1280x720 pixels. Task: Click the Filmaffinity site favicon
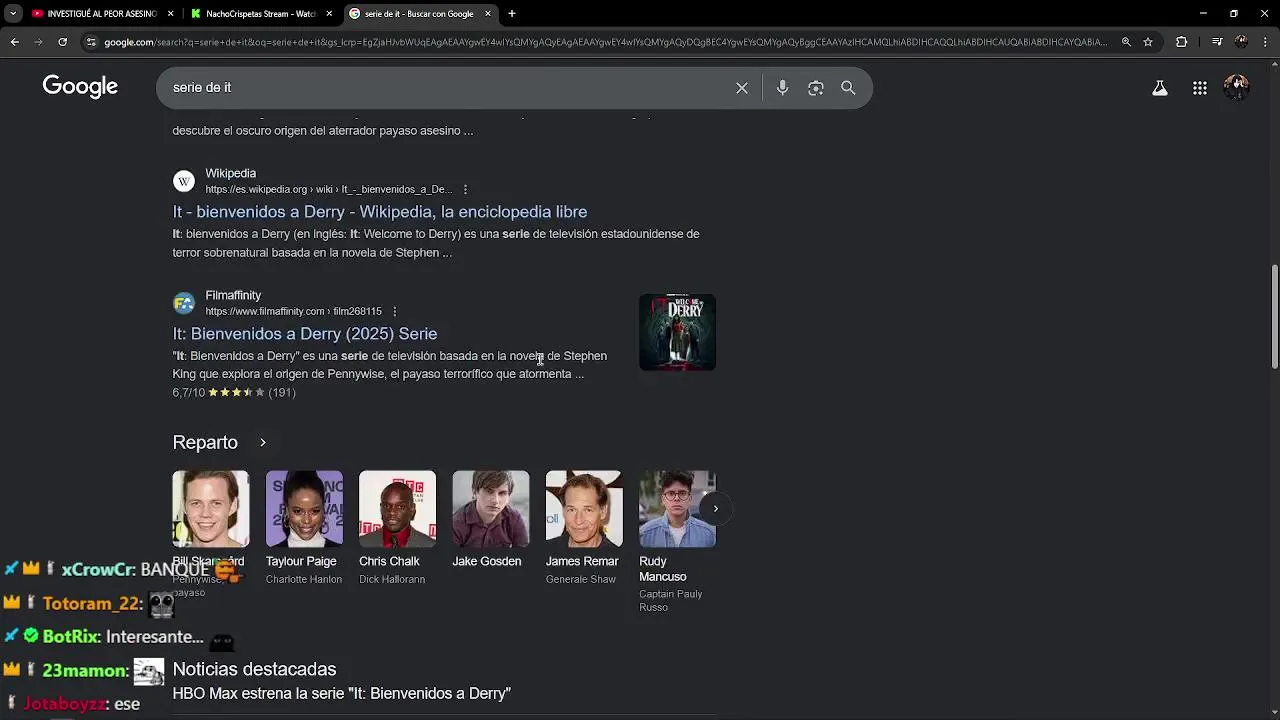(184, 303)
